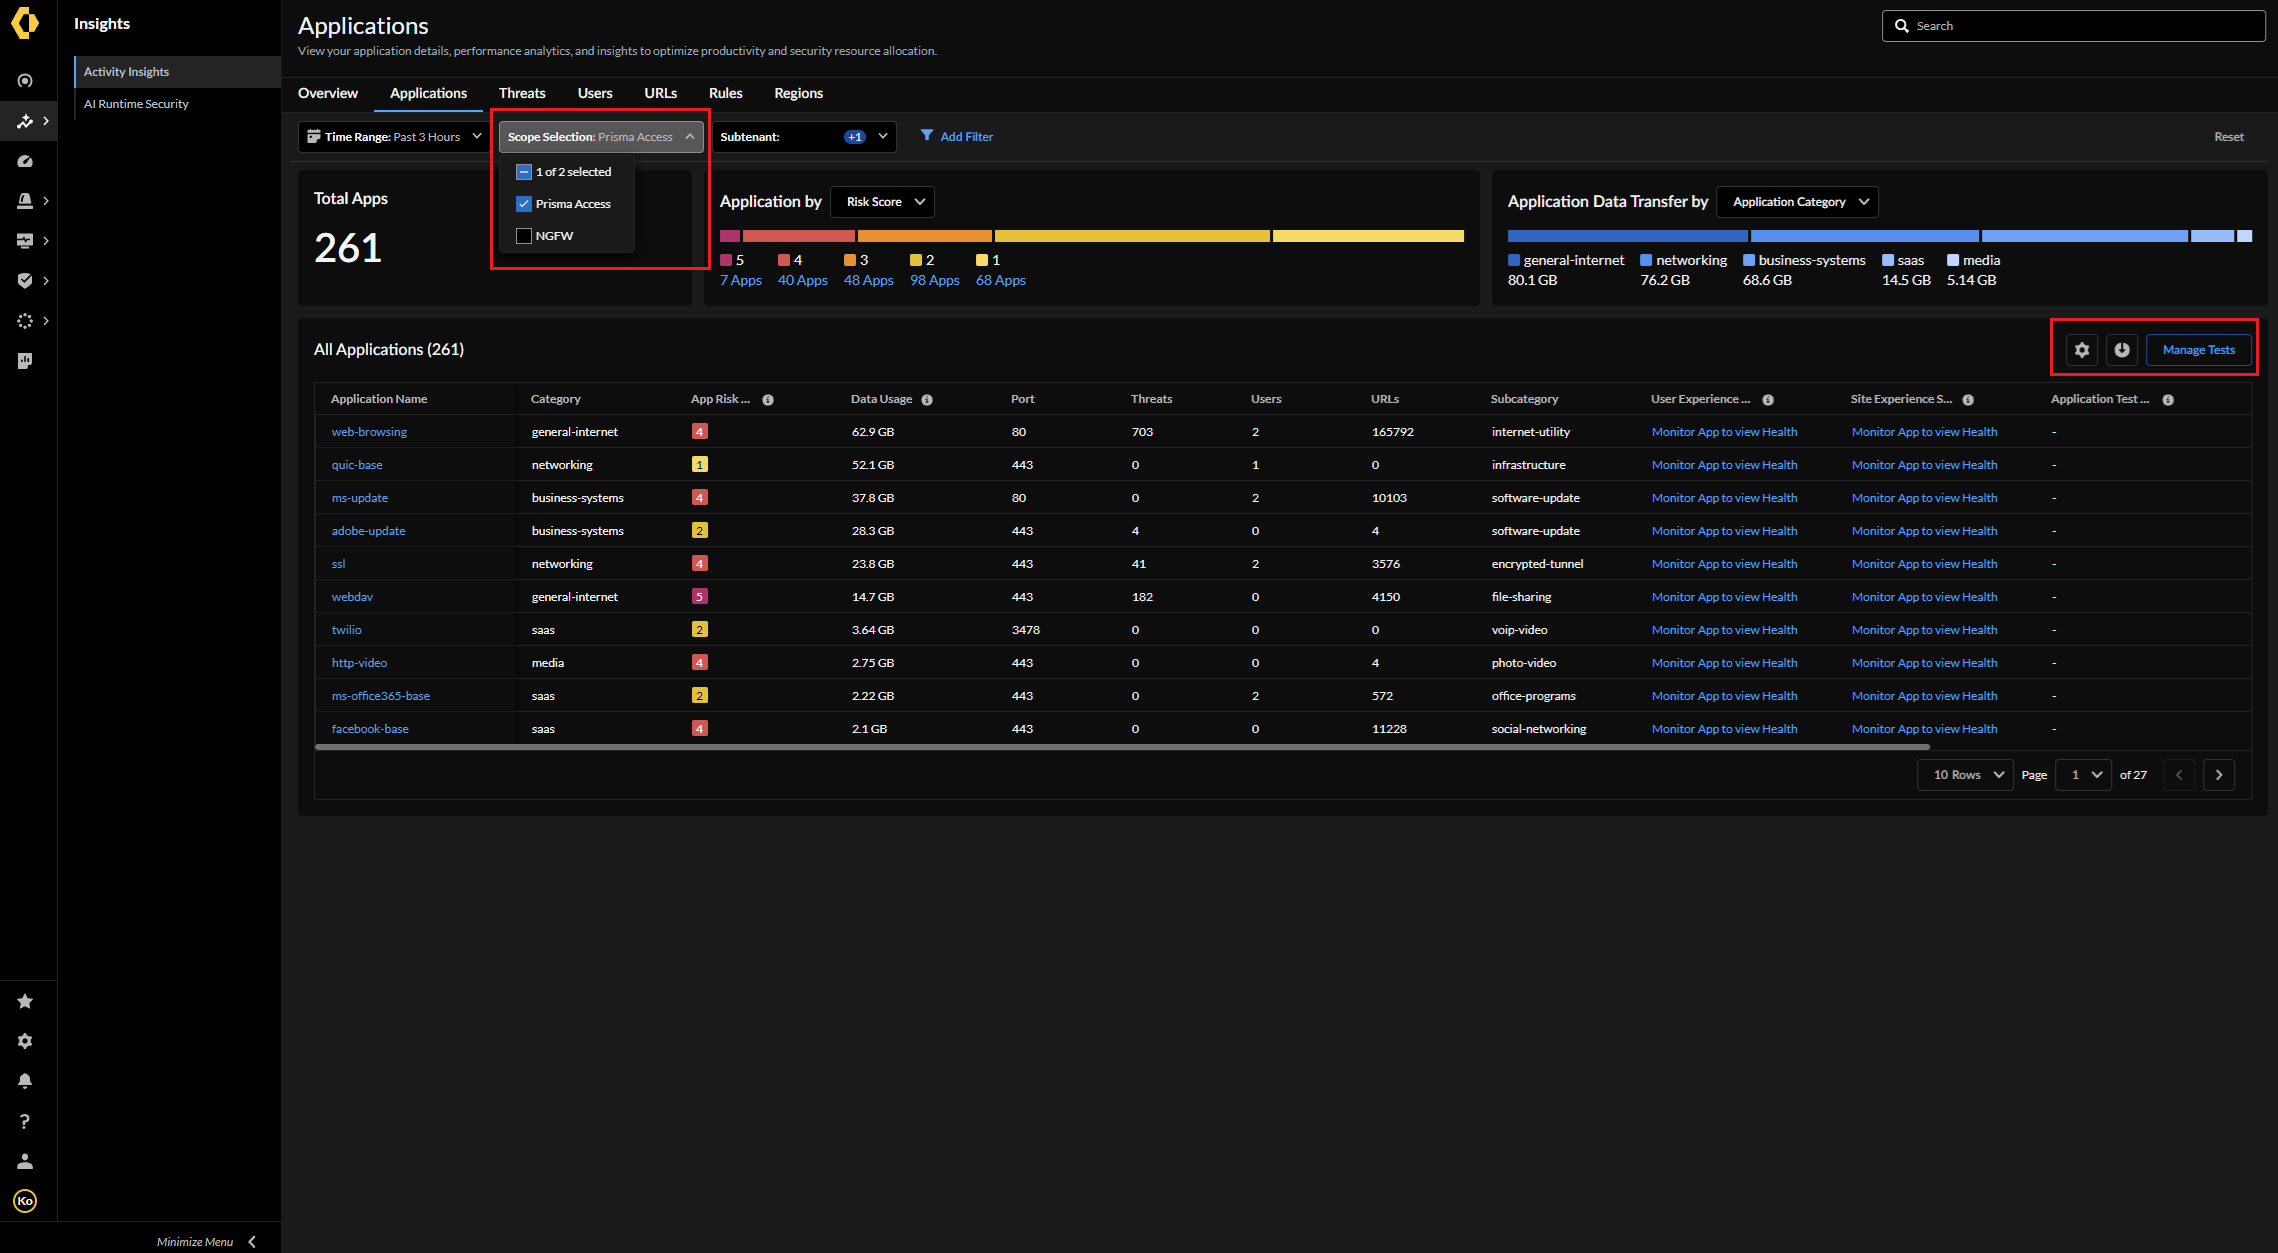Click the download icon beside Manage Tests
This screenshot has height=1253, width=2278.
tap(2121, 350)
